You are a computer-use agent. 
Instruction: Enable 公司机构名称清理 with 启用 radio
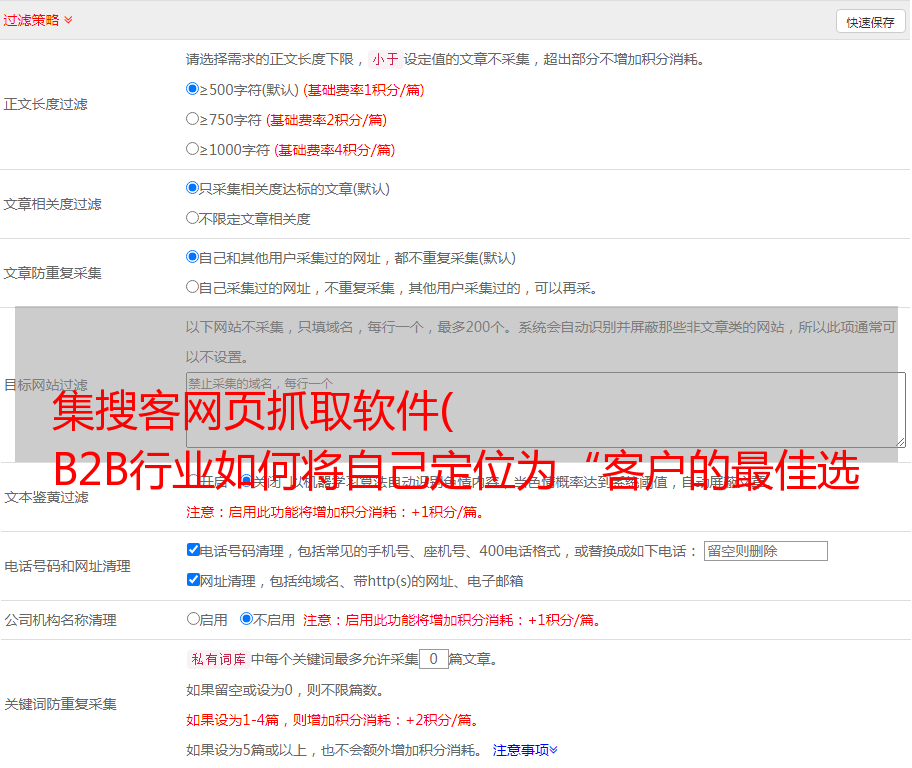(x=193, y=619)
